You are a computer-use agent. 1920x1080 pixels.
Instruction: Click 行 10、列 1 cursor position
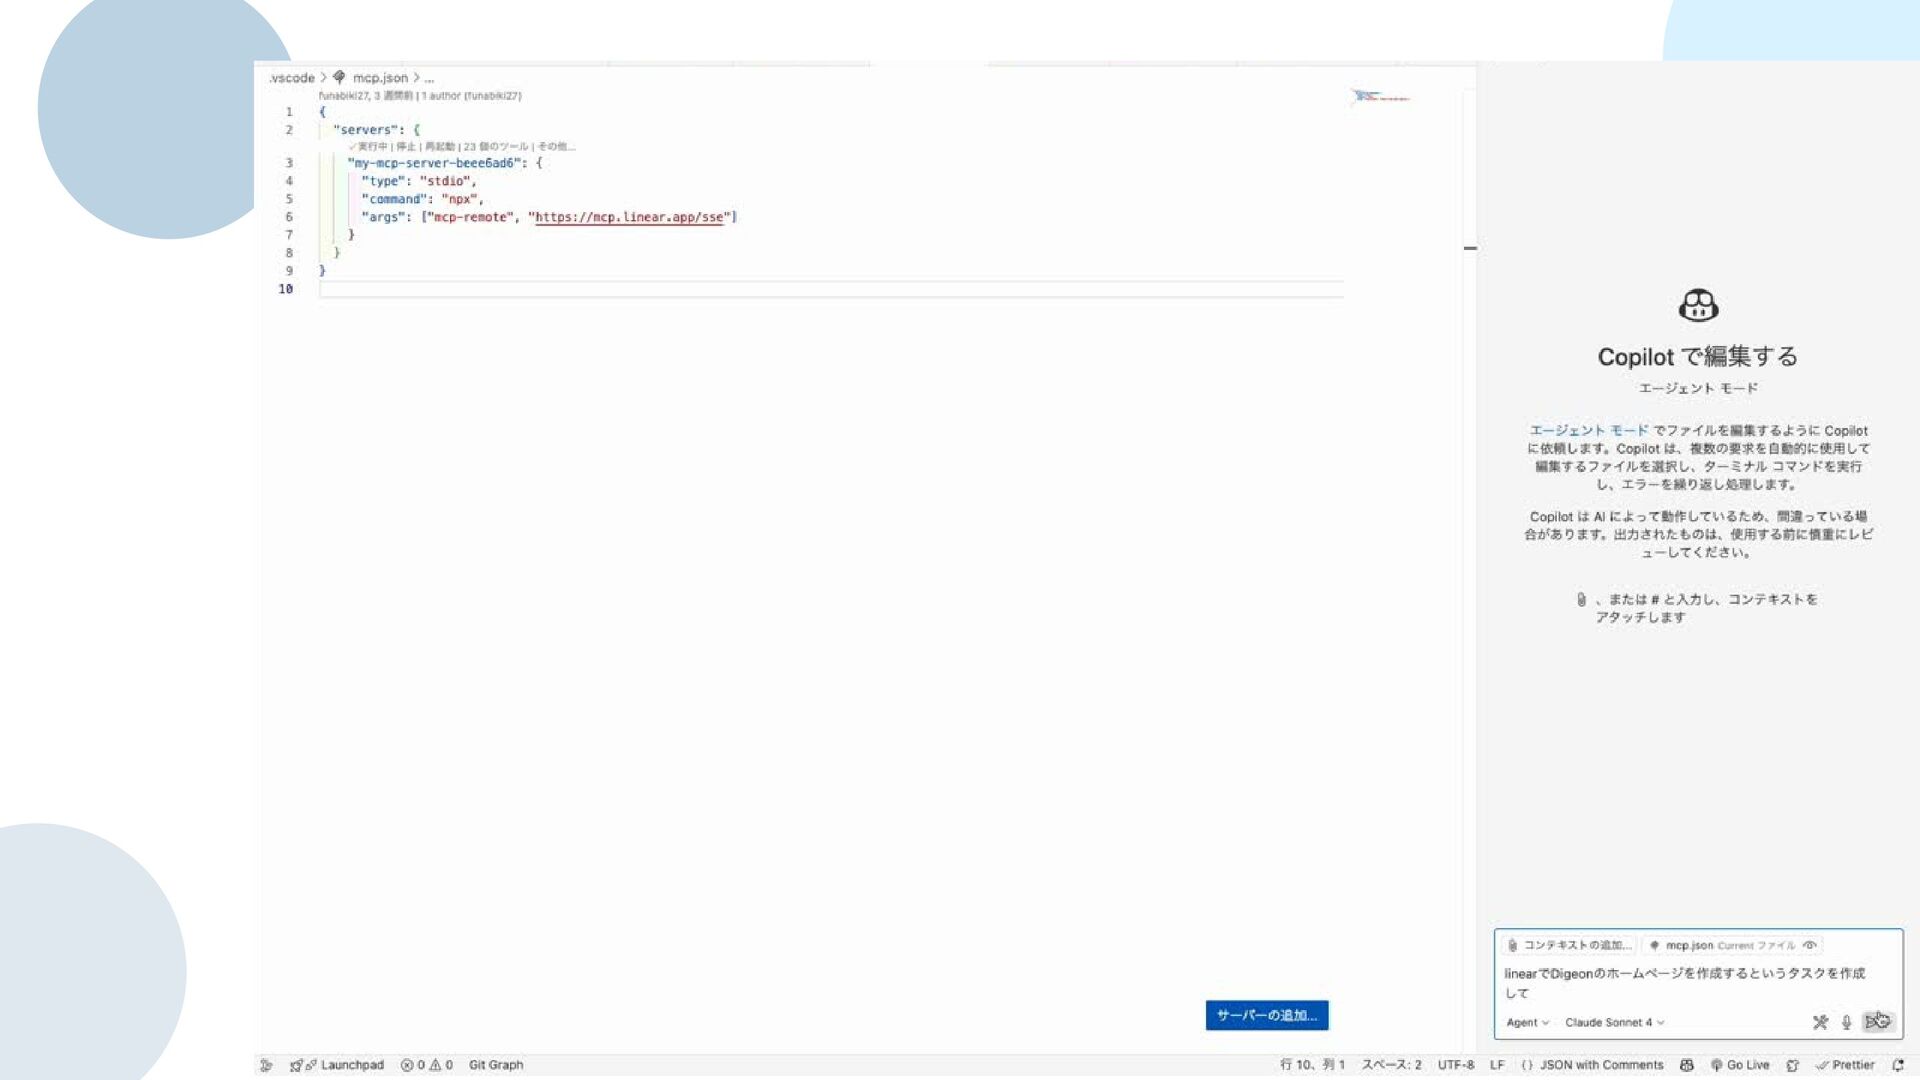point(1313,1065)
